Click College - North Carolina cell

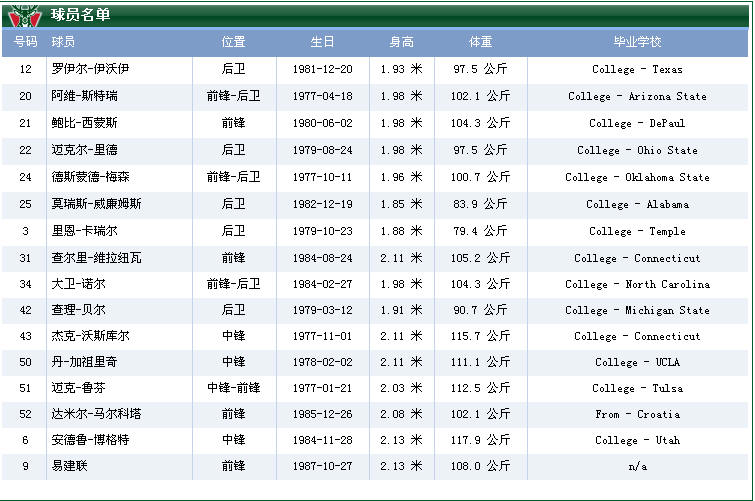[x=638, y=284]
